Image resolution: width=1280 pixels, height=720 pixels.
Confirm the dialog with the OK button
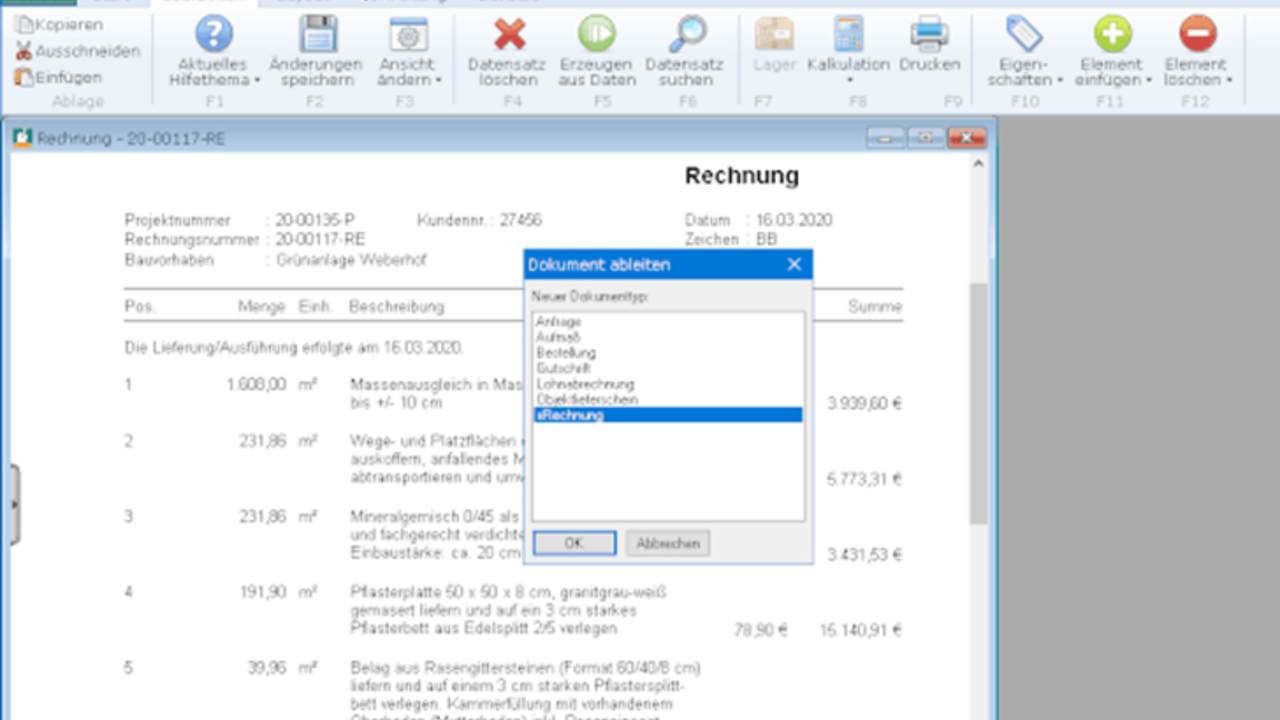point(574,543)
